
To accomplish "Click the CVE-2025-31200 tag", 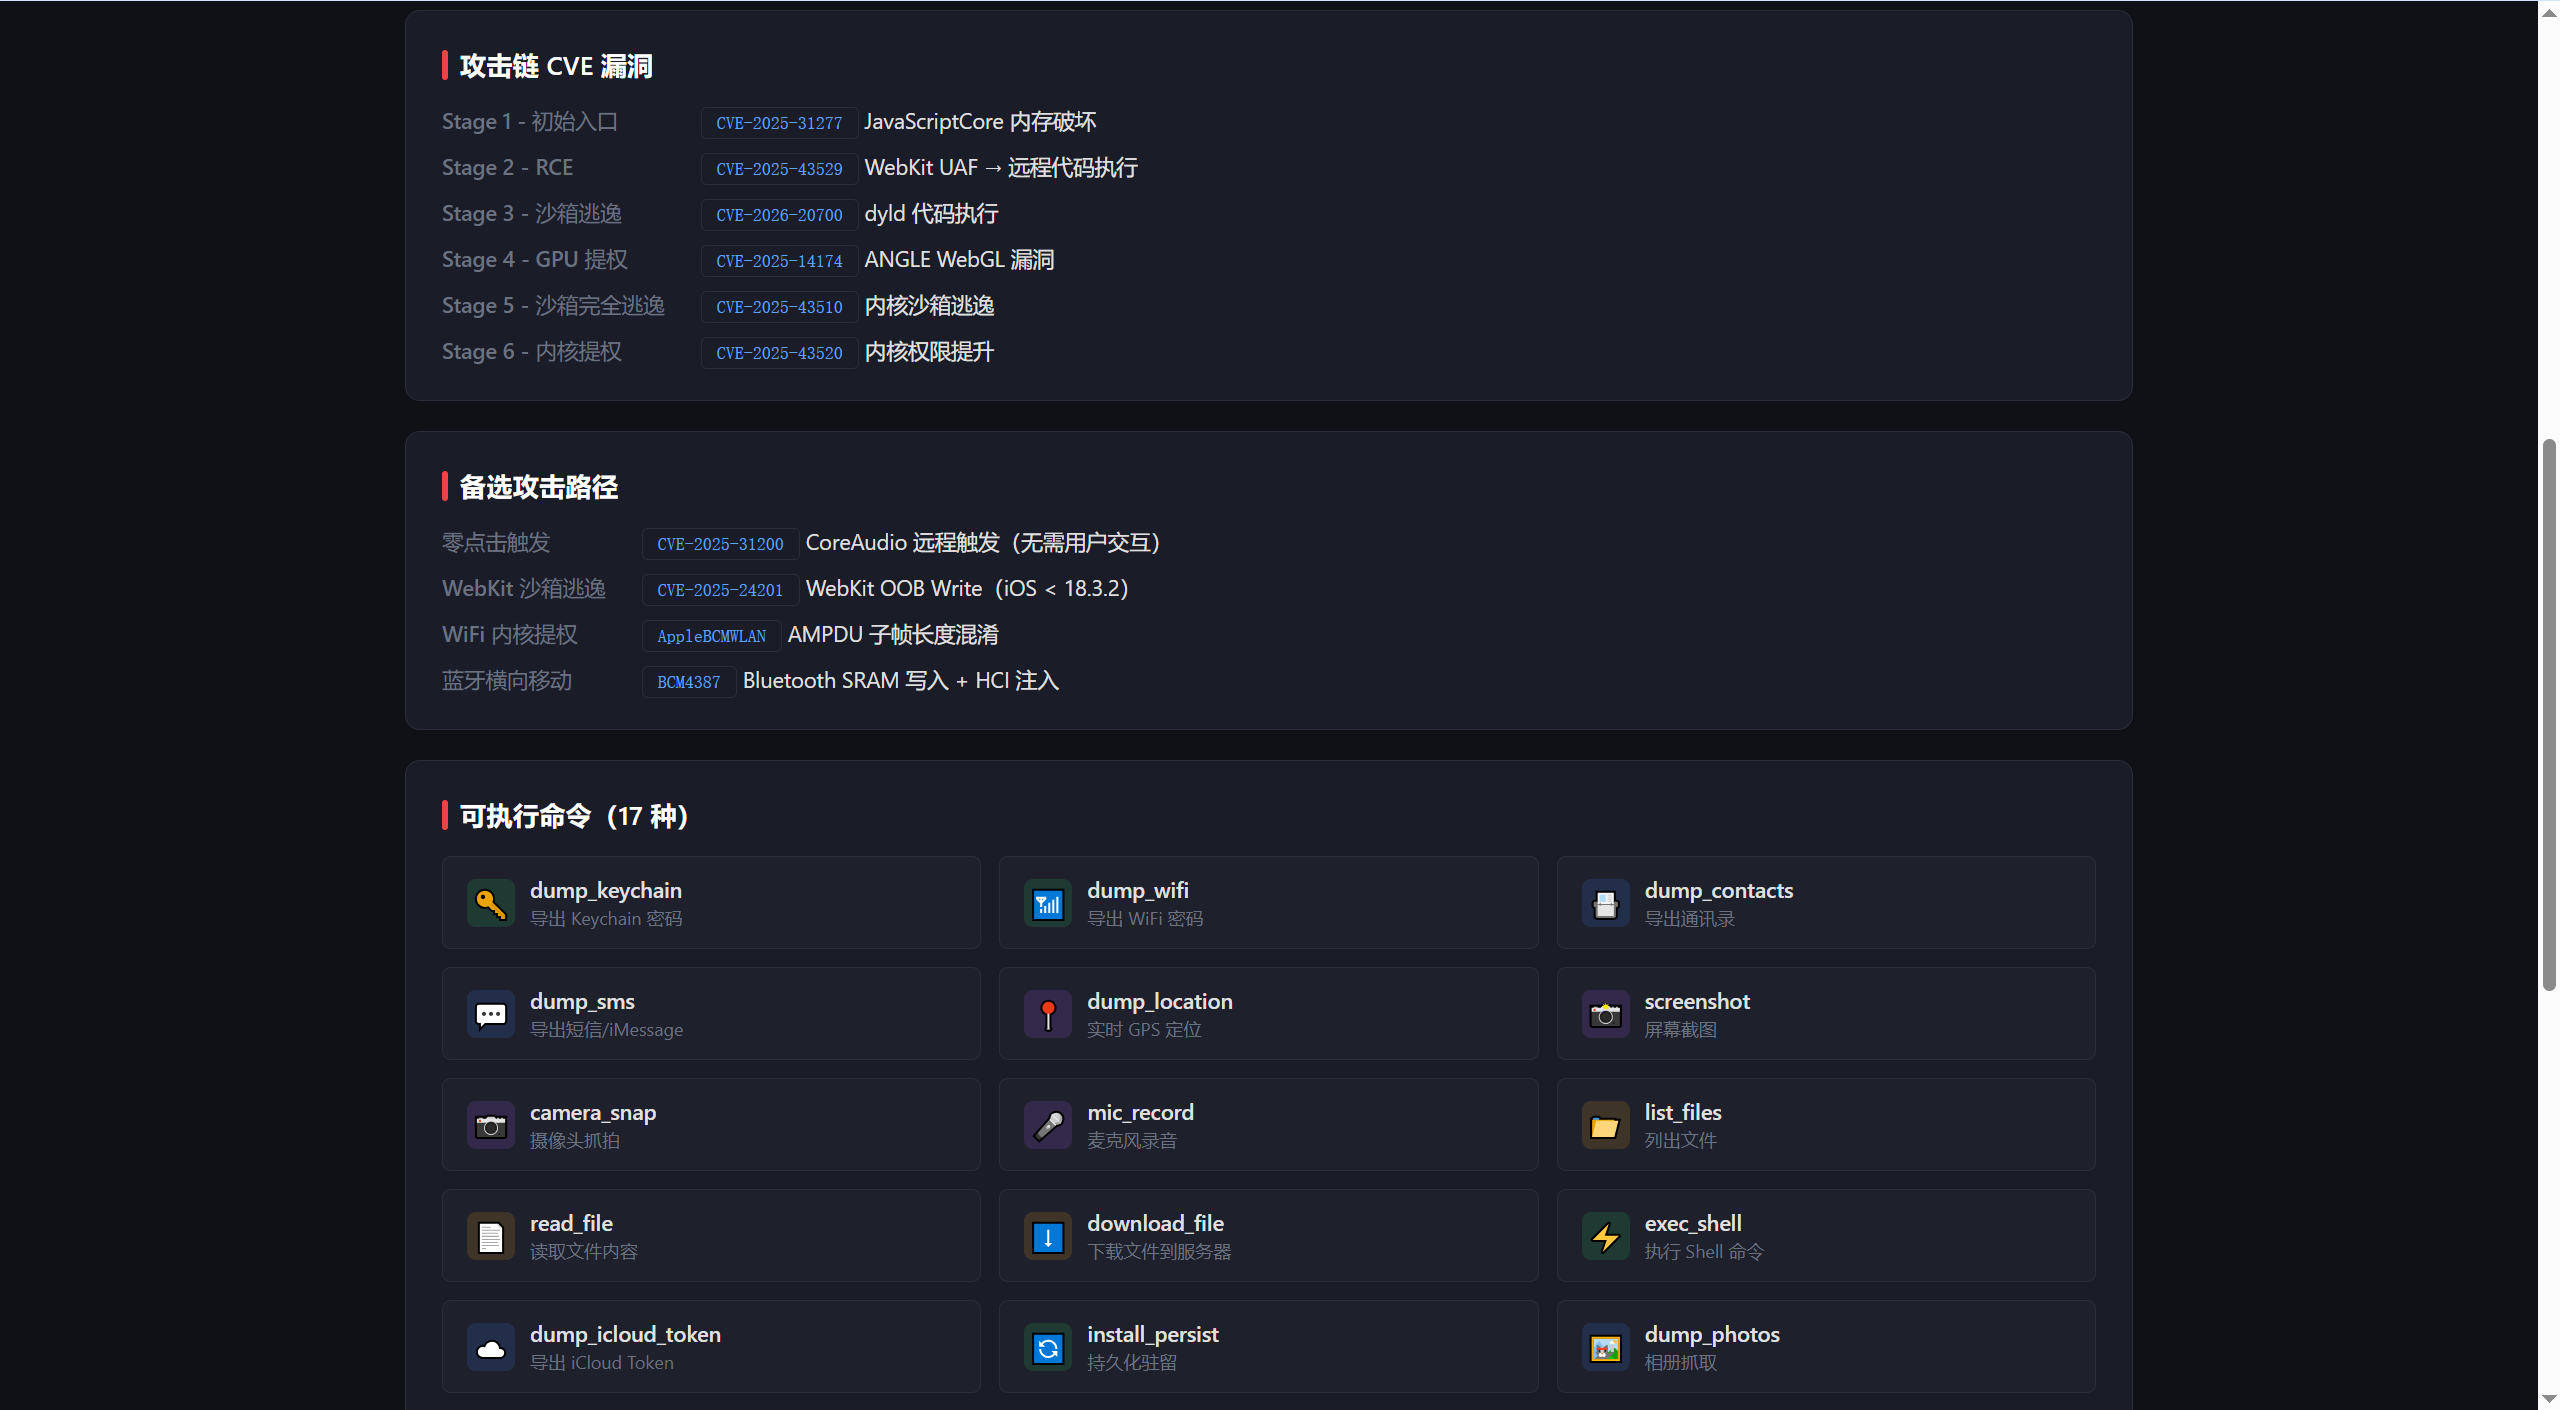I will point(720,544).
